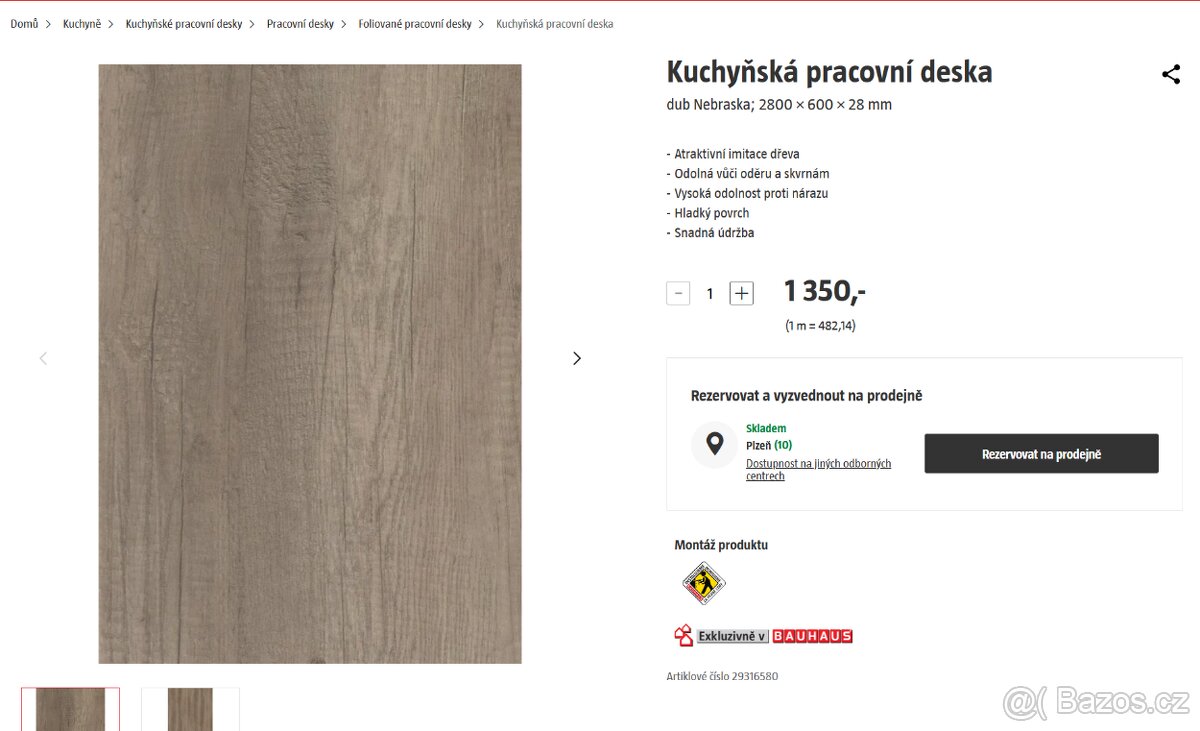Open Foliované pracovní desky breadcrumb
The height and width of the screenshot is (731, 1200).
[x=415, y=24]
